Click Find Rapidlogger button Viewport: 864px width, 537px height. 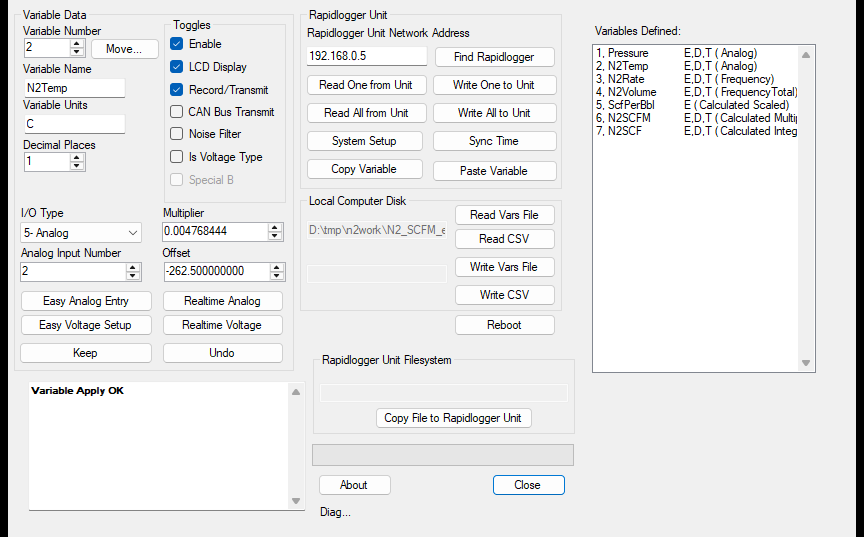[494, 57]
